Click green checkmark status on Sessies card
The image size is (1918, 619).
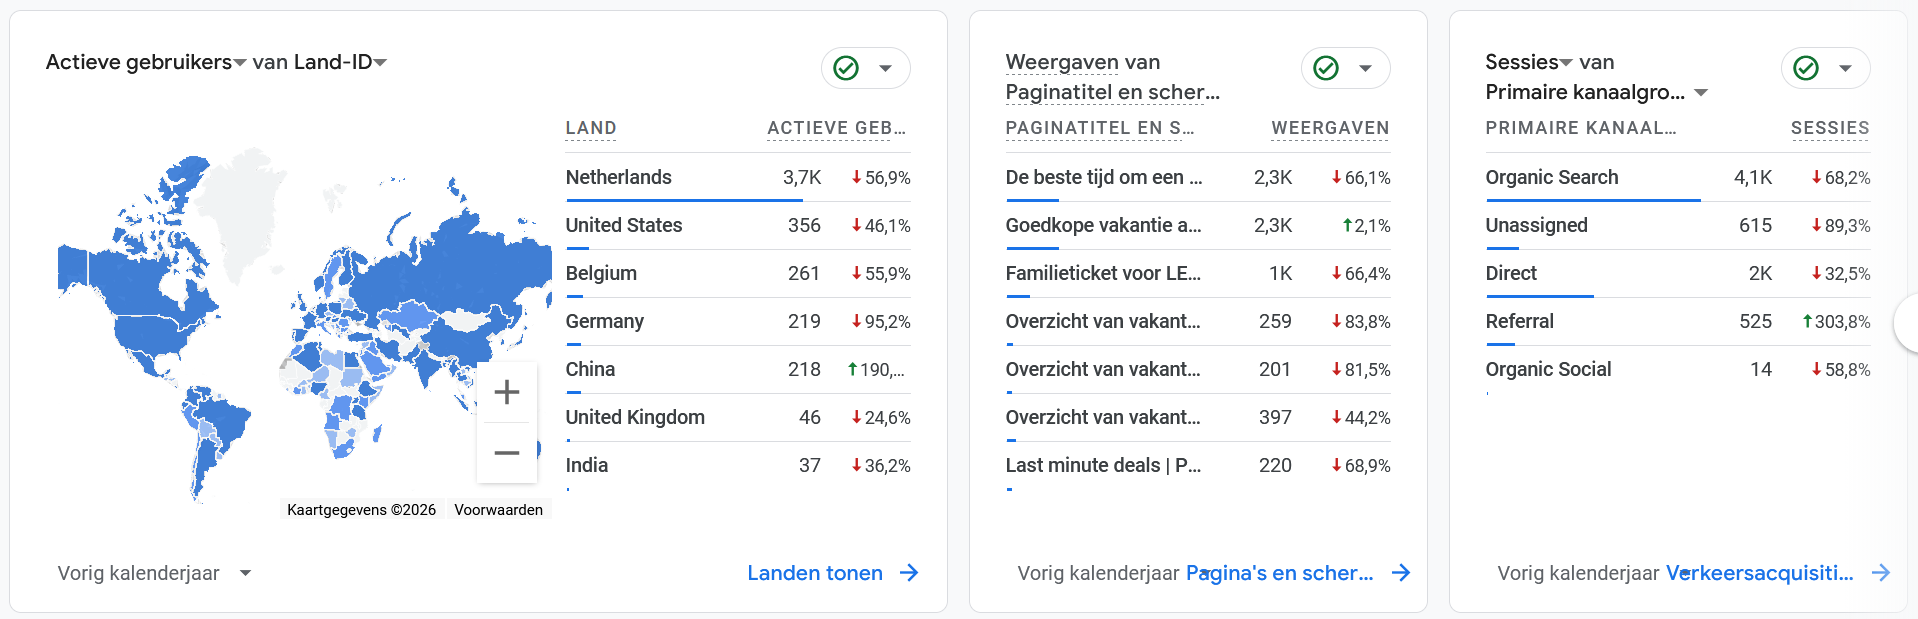point(1806,68)
